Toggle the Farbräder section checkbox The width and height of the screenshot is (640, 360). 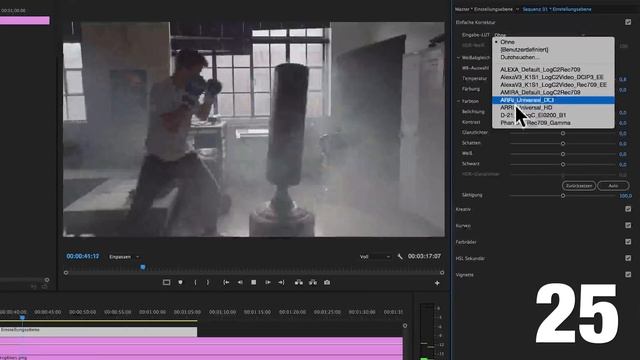point(628,242)
